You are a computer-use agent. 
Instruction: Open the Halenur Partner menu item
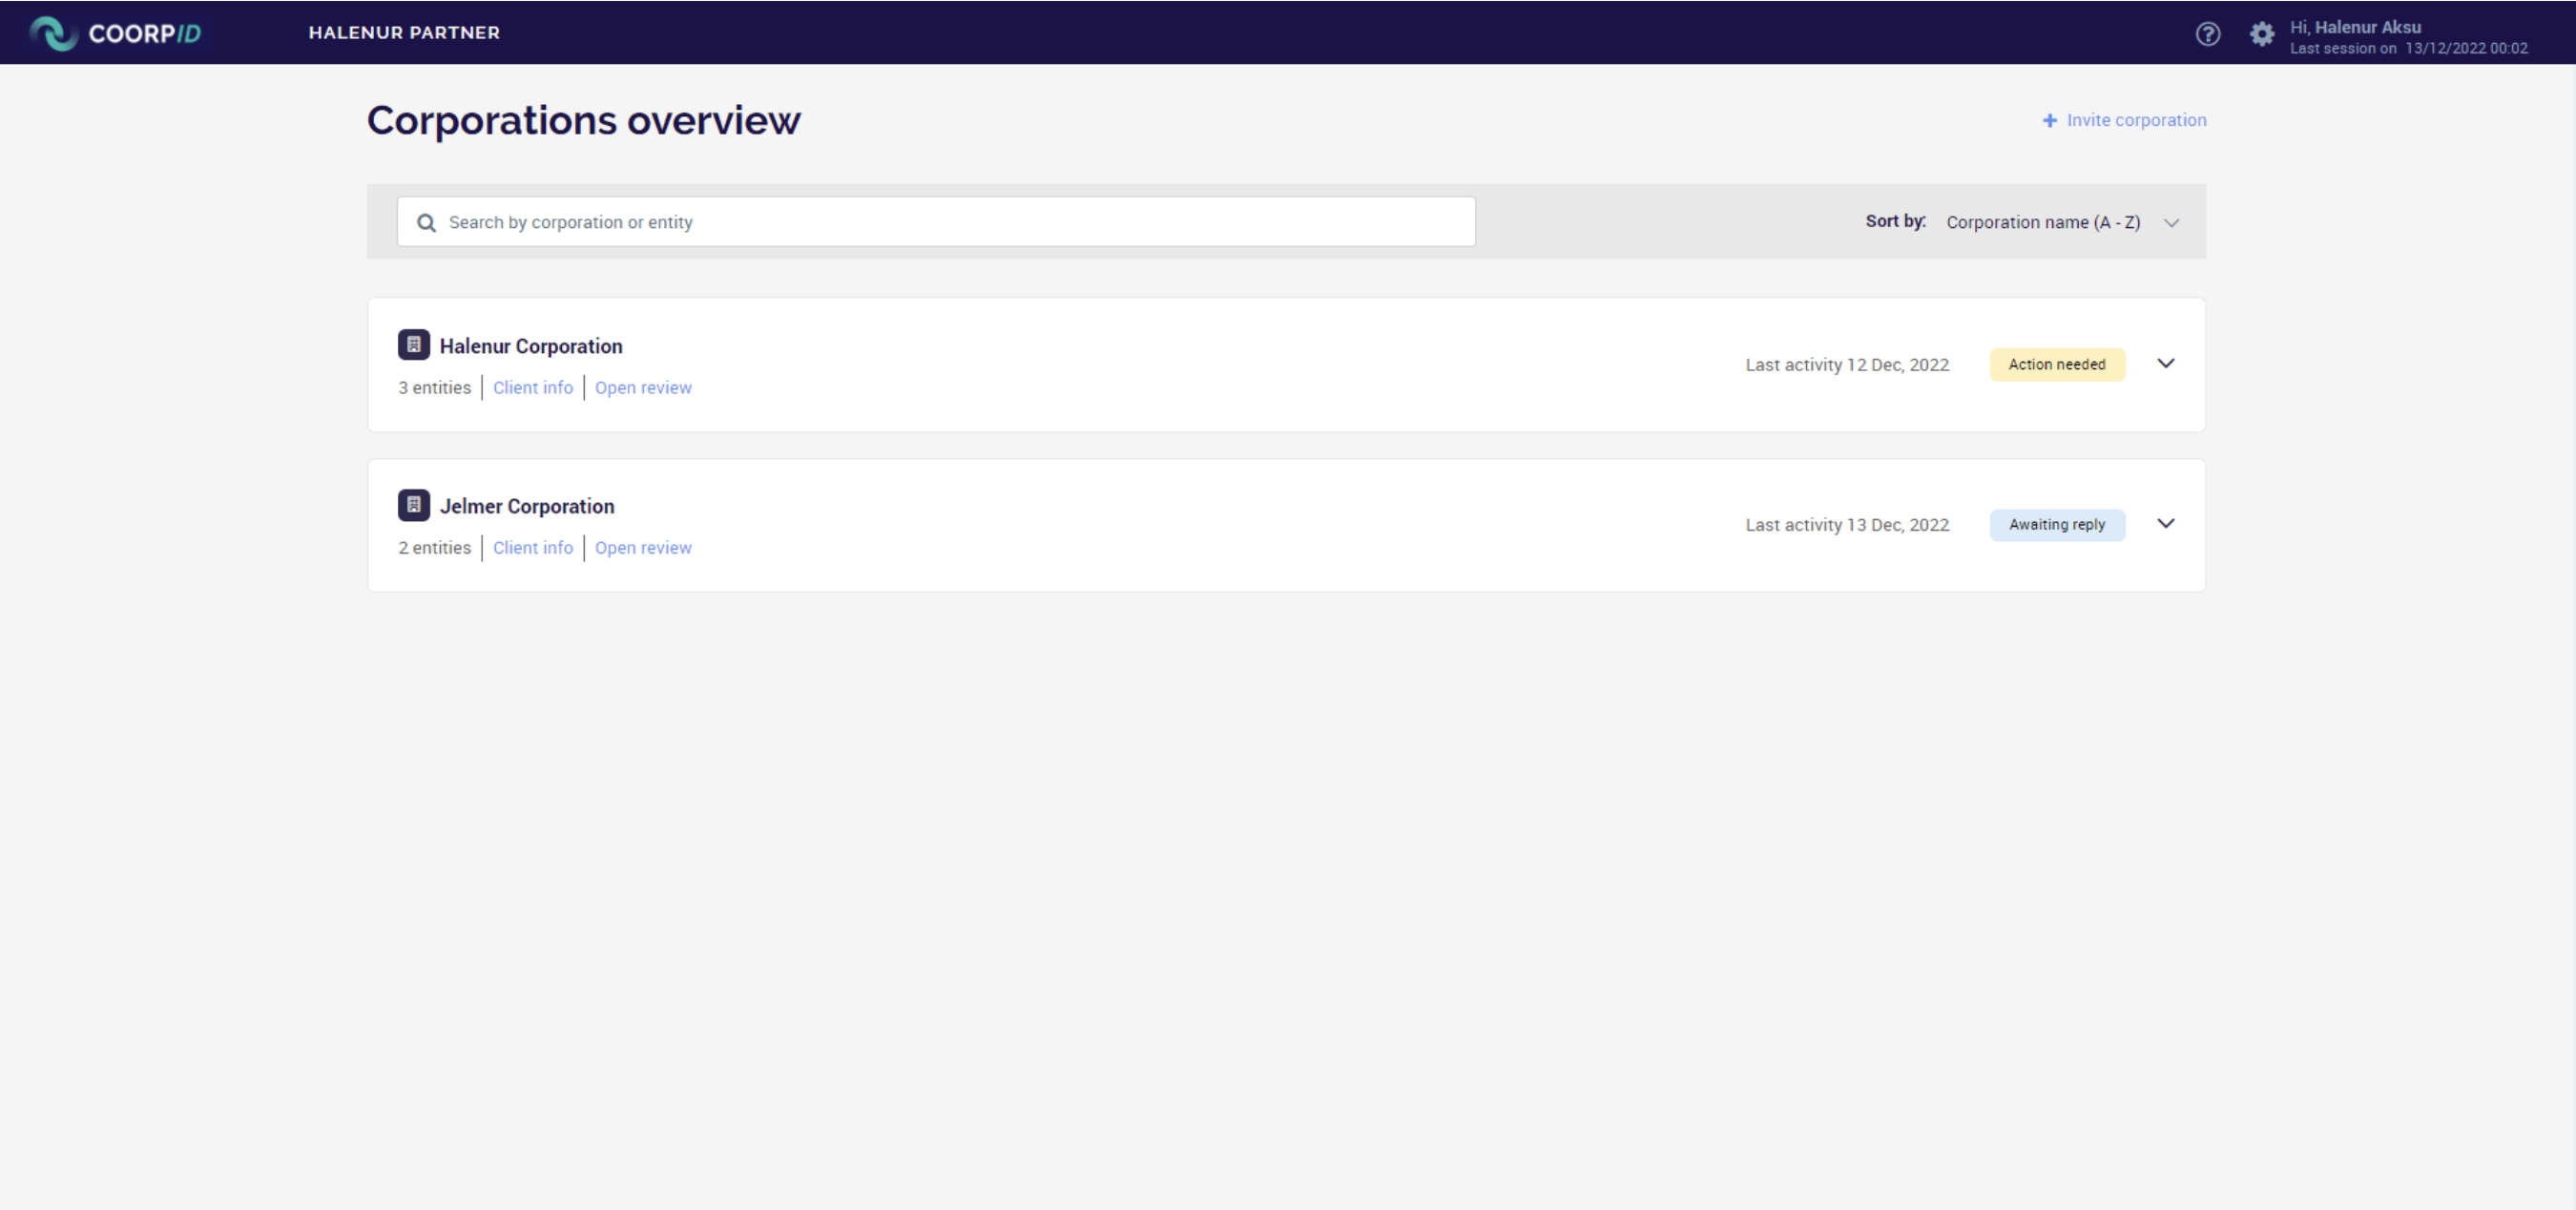pyautogui.click(x=404, y=32)
